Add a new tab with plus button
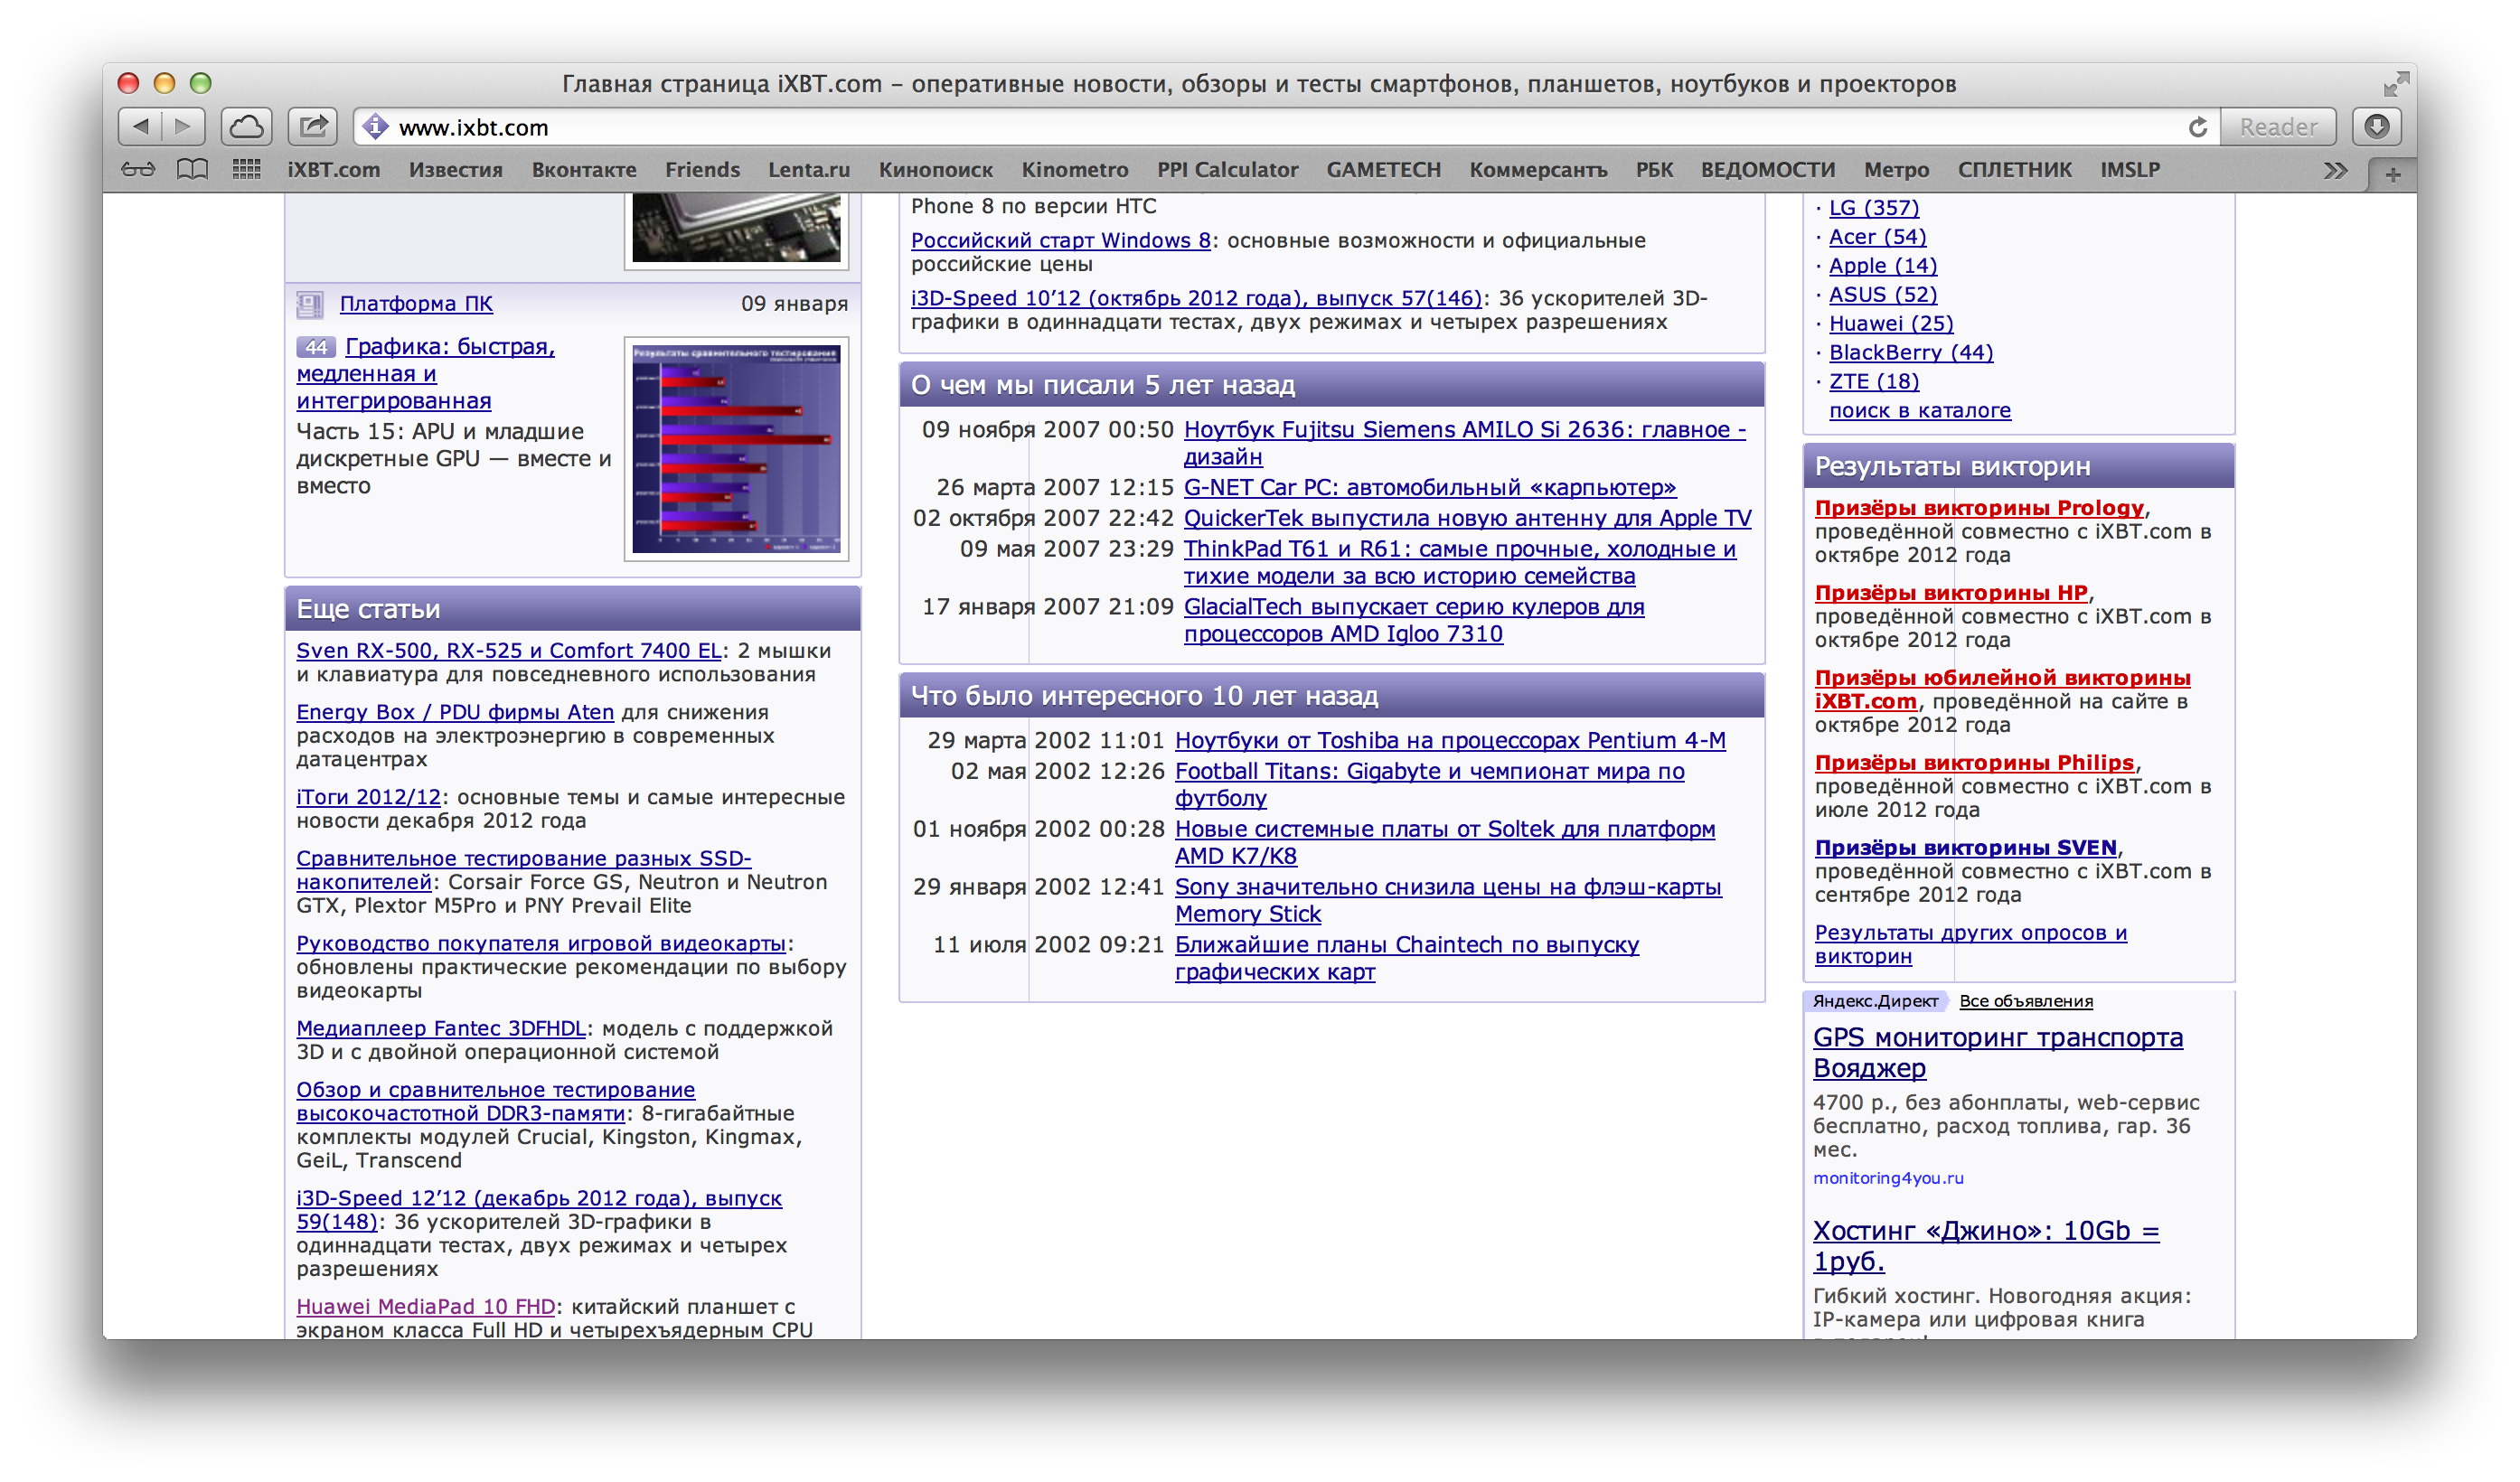Image resolution: width=2520 pixels, height=1482 pixels. click(2392, 175)
